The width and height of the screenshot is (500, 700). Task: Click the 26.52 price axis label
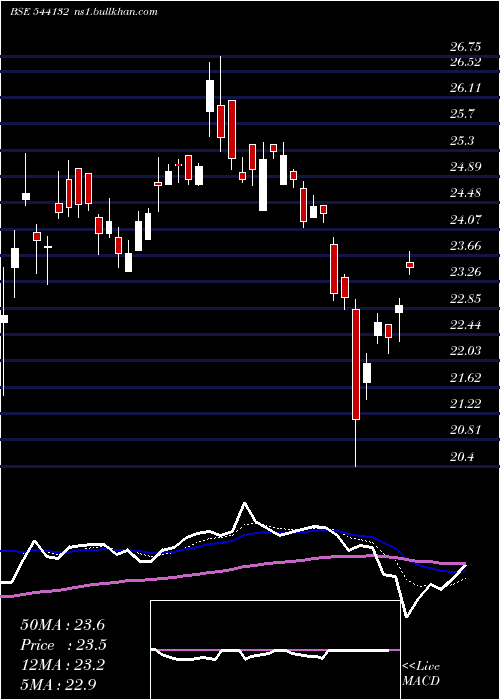coord(465,62)
